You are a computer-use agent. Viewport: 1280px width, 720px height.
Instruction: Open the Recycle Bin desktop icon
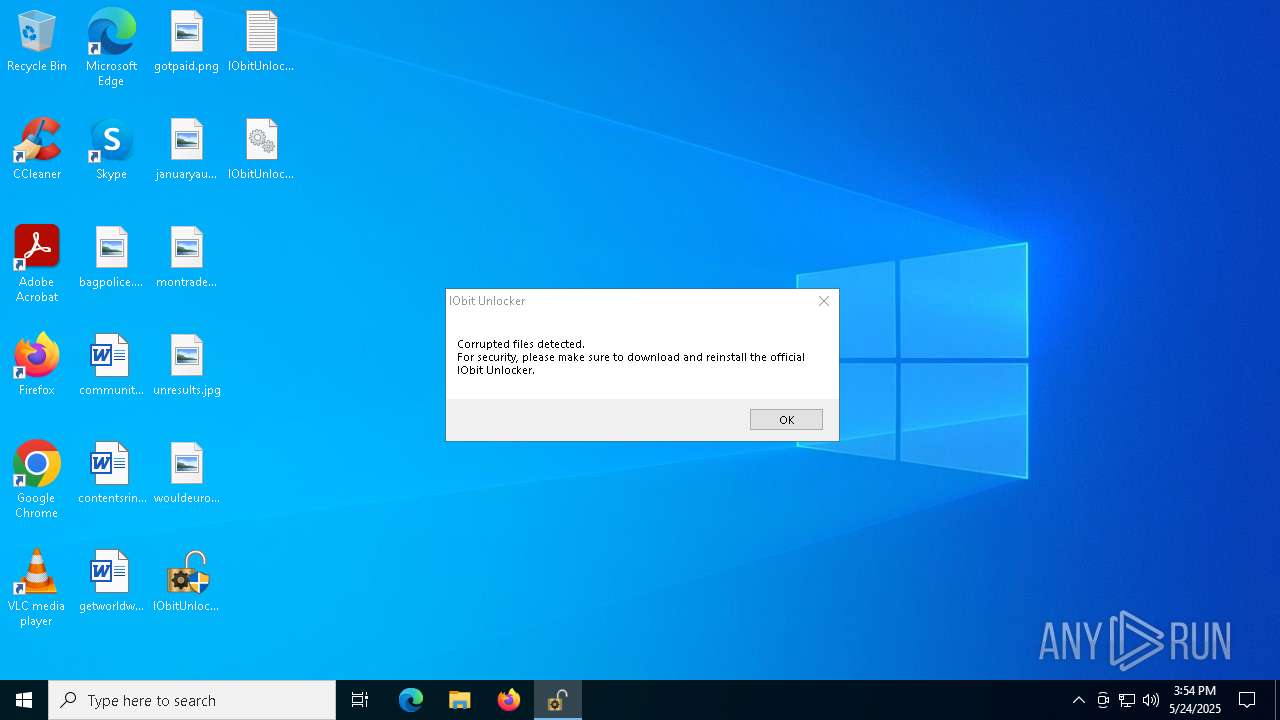37,42
